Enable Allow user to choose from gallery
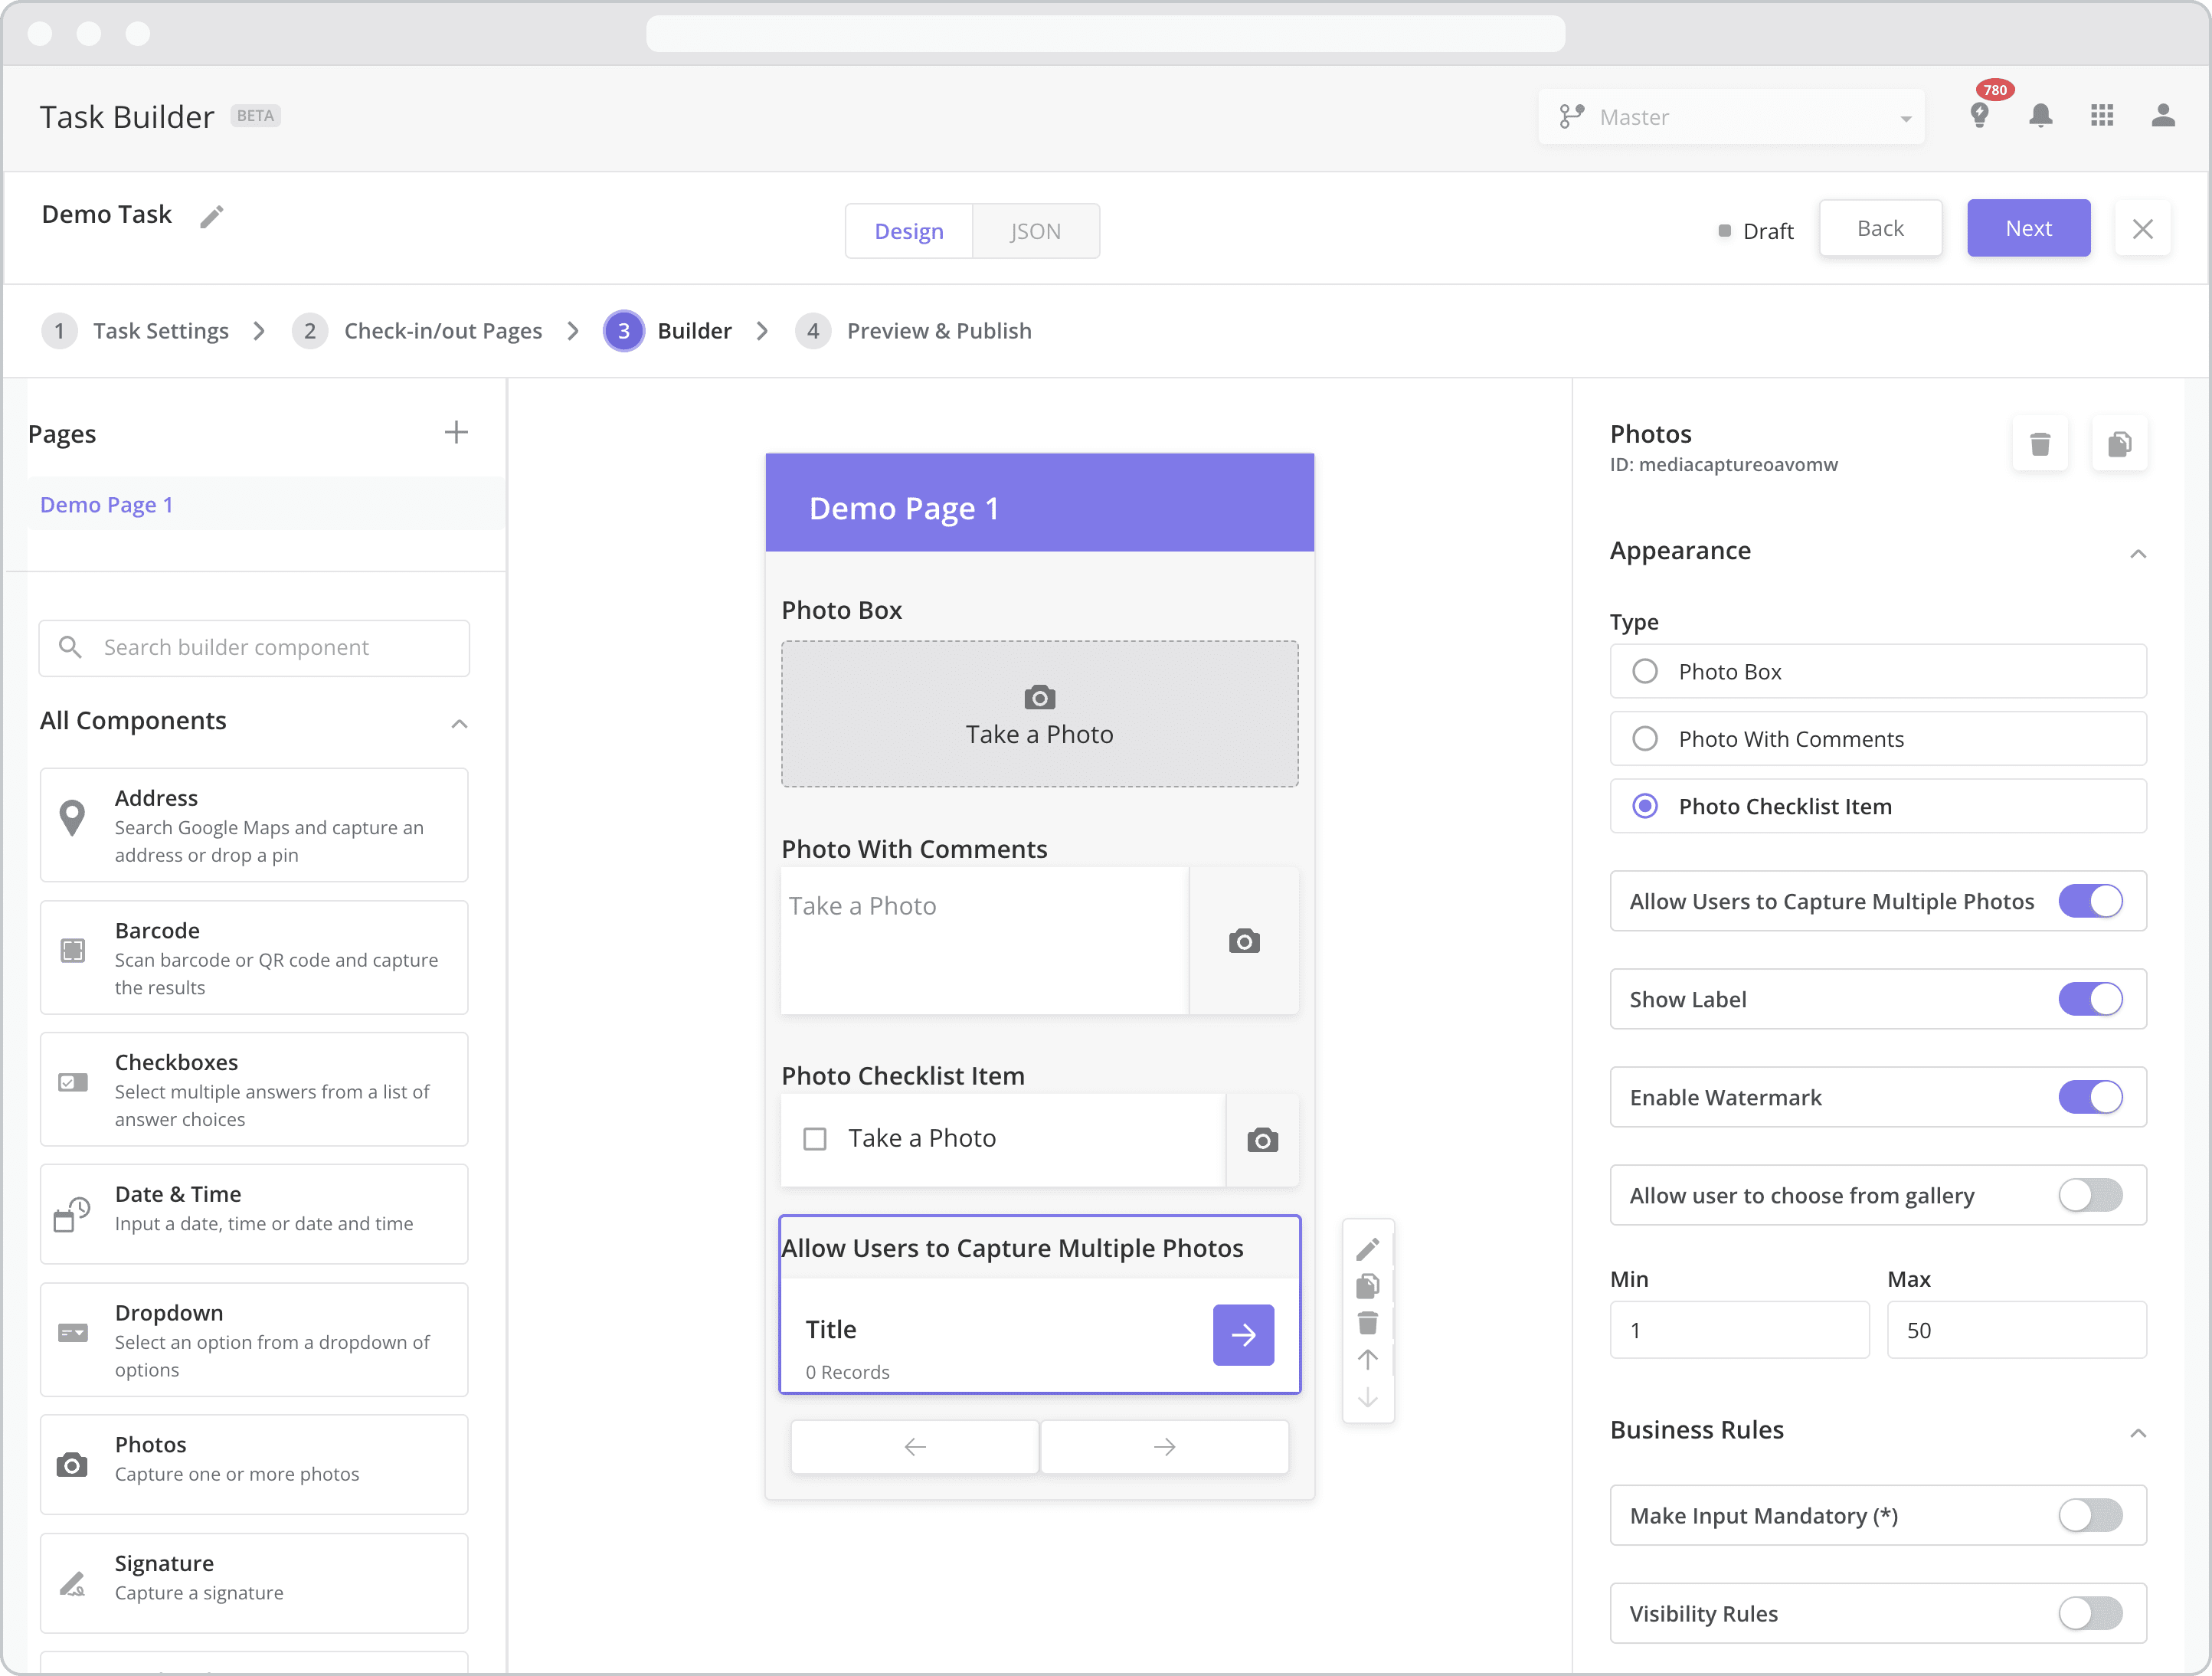 tap(2090, 1195)
